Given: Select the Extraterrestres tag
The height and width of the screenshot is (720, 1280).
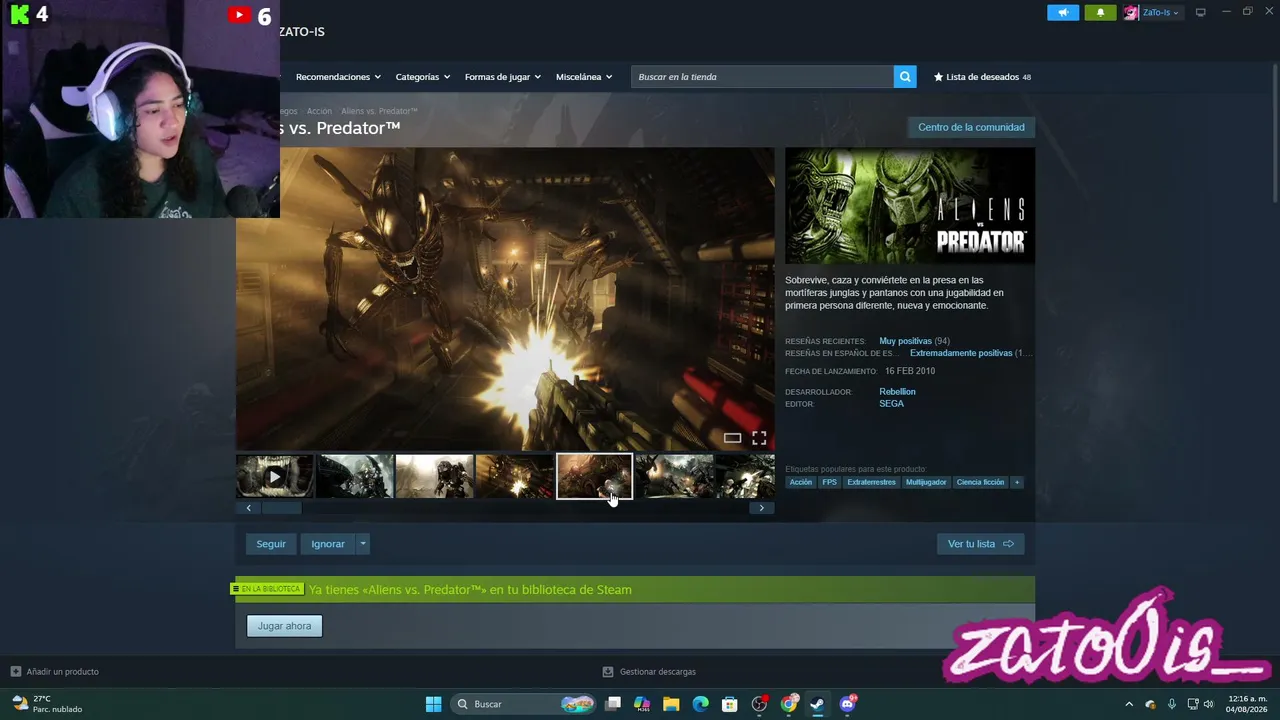Looking at the screenshot, I should [871, 482].
